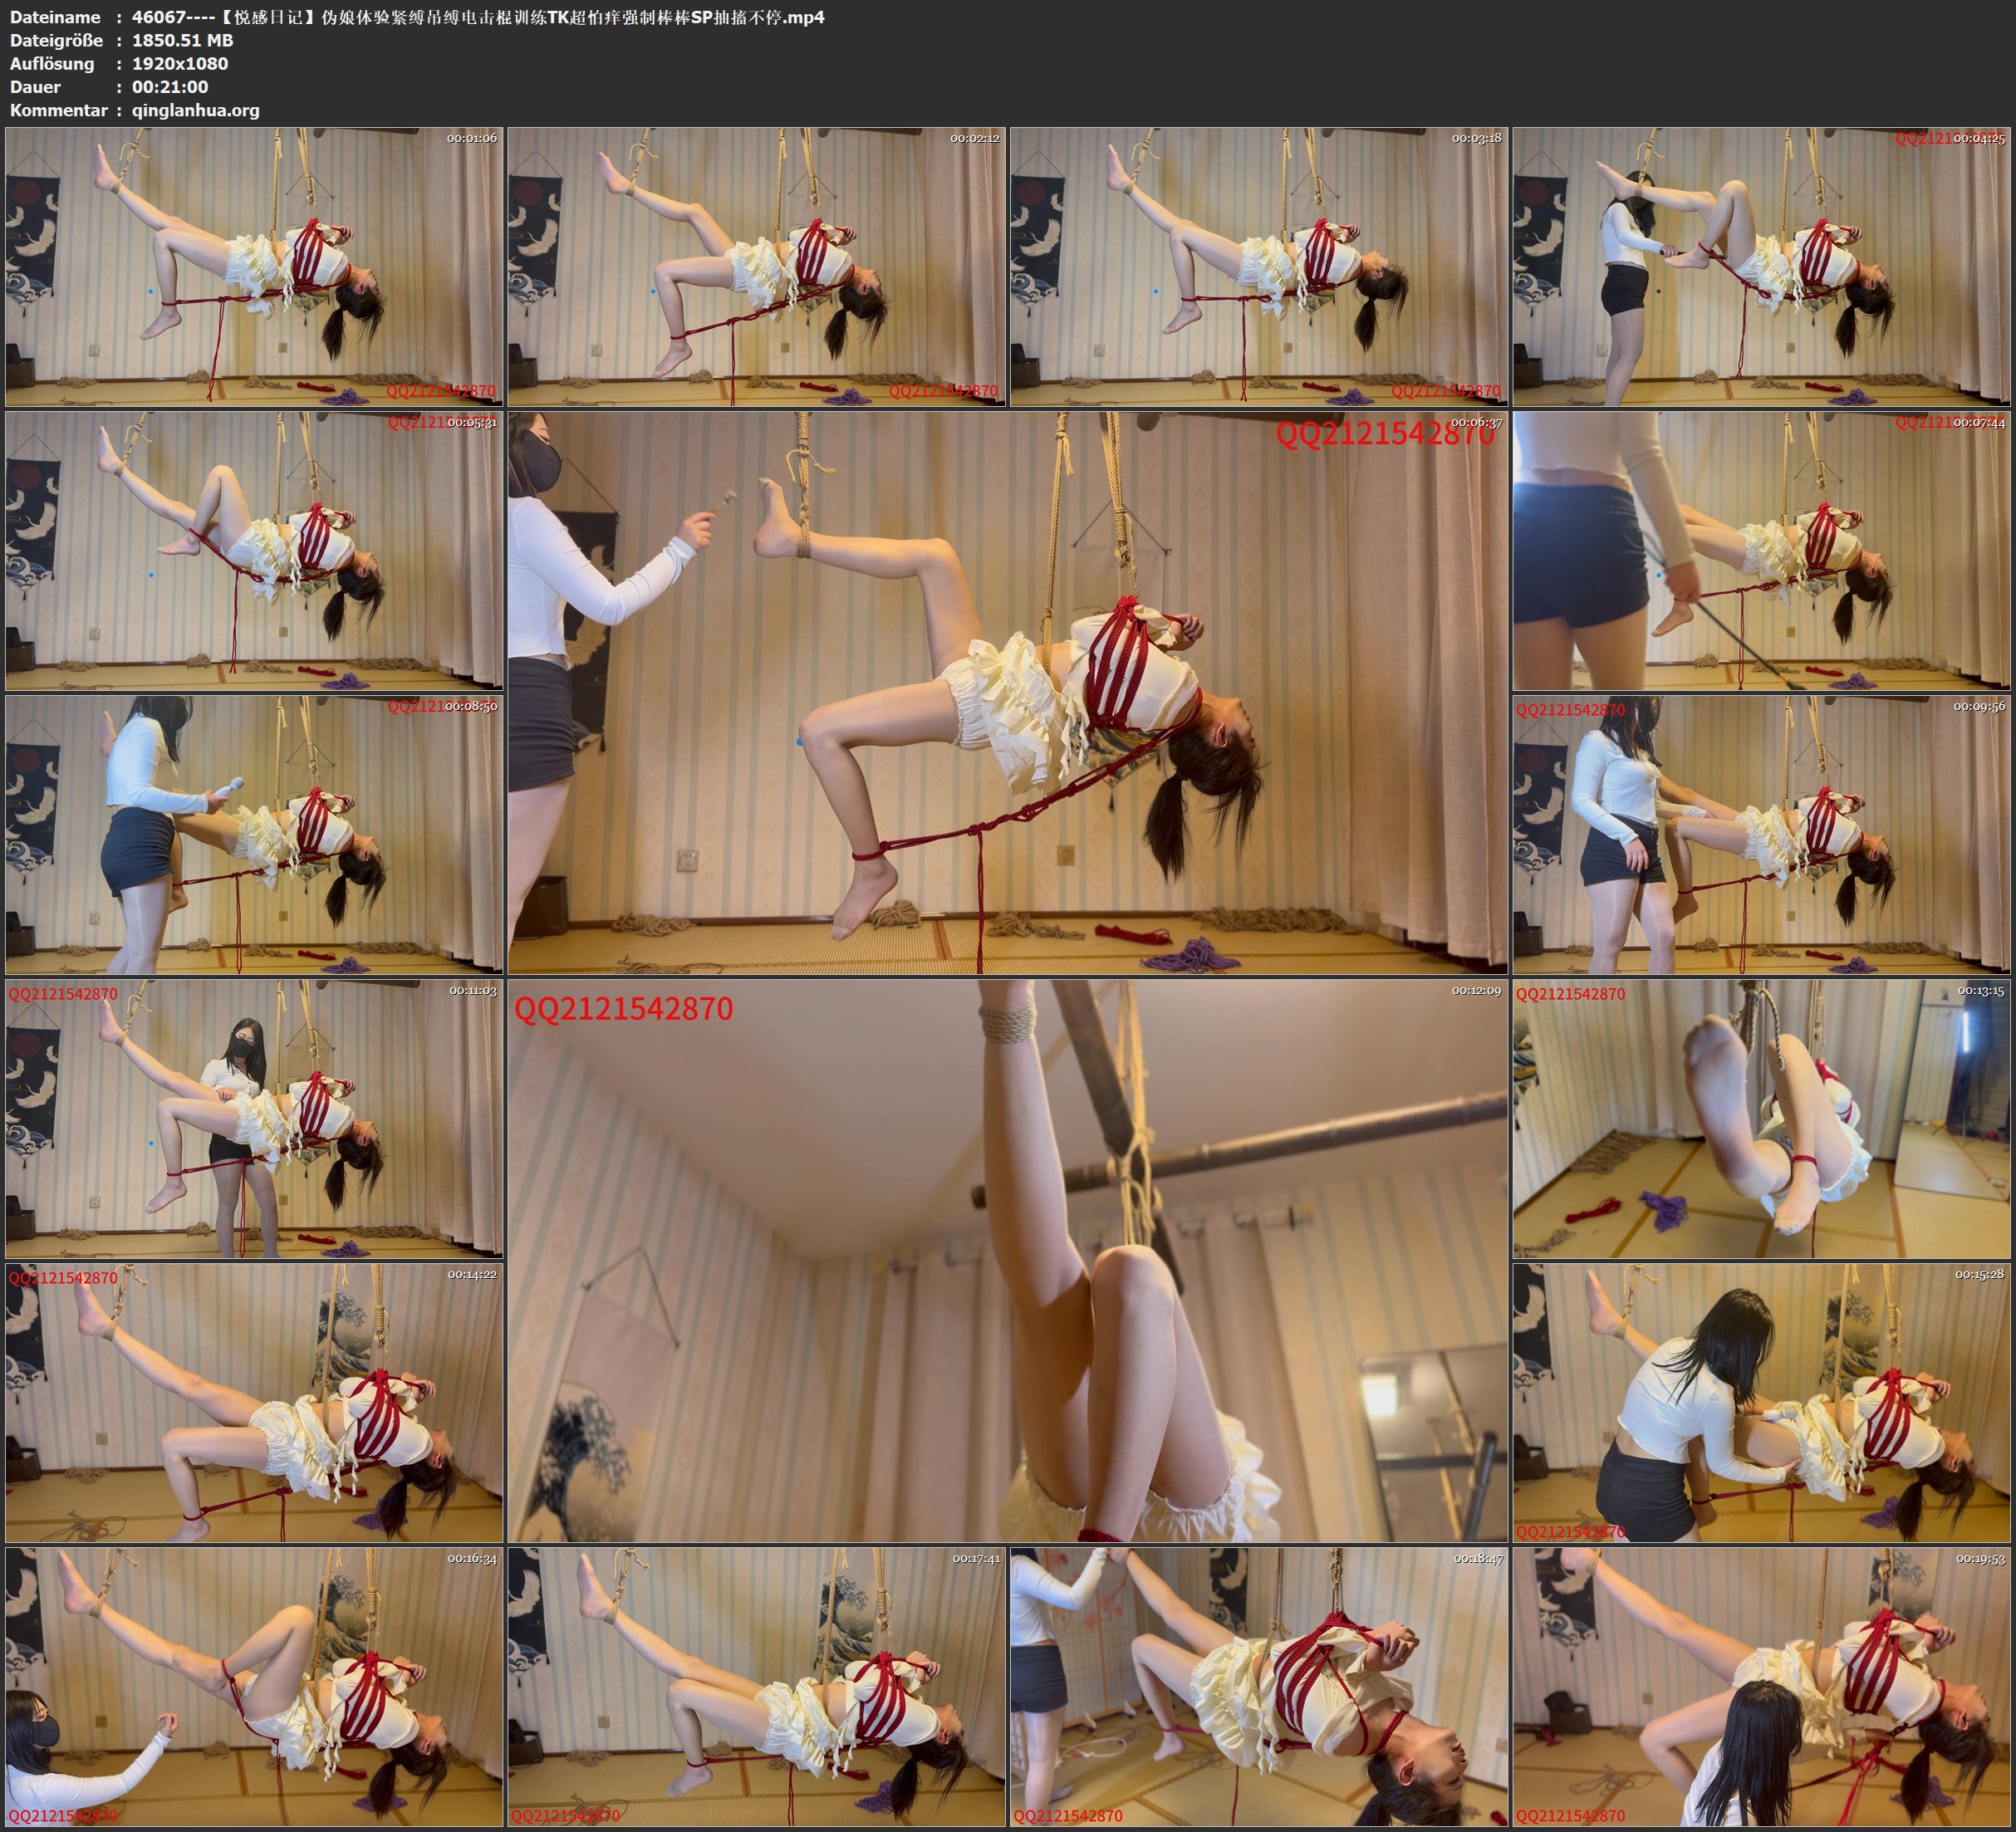Screen dimensions: 2016x1832
Task: Open the large frame at 00:06:37
Action: point(1007,693)
